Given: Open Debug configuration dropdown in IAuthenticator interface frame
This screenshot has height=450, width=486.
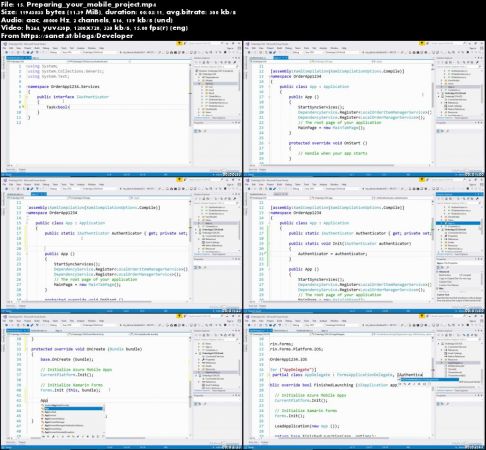Looking at the screenshot, I should point(55,53).
